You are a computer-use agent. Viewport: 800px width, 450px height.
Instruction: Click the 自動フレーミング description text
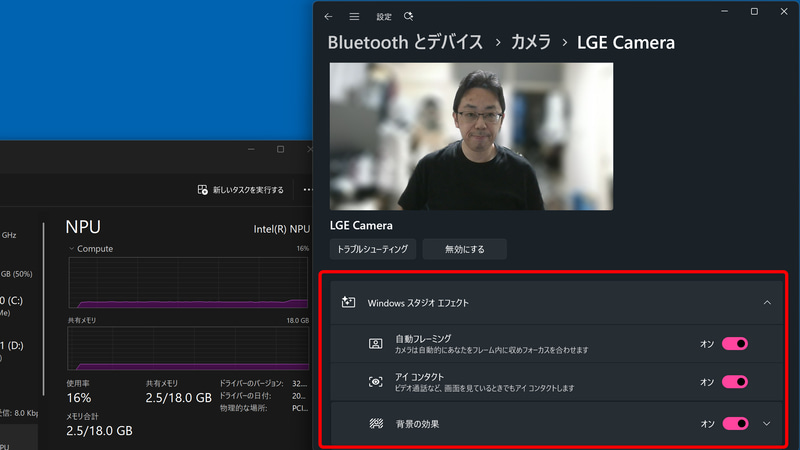pos(491,350)
